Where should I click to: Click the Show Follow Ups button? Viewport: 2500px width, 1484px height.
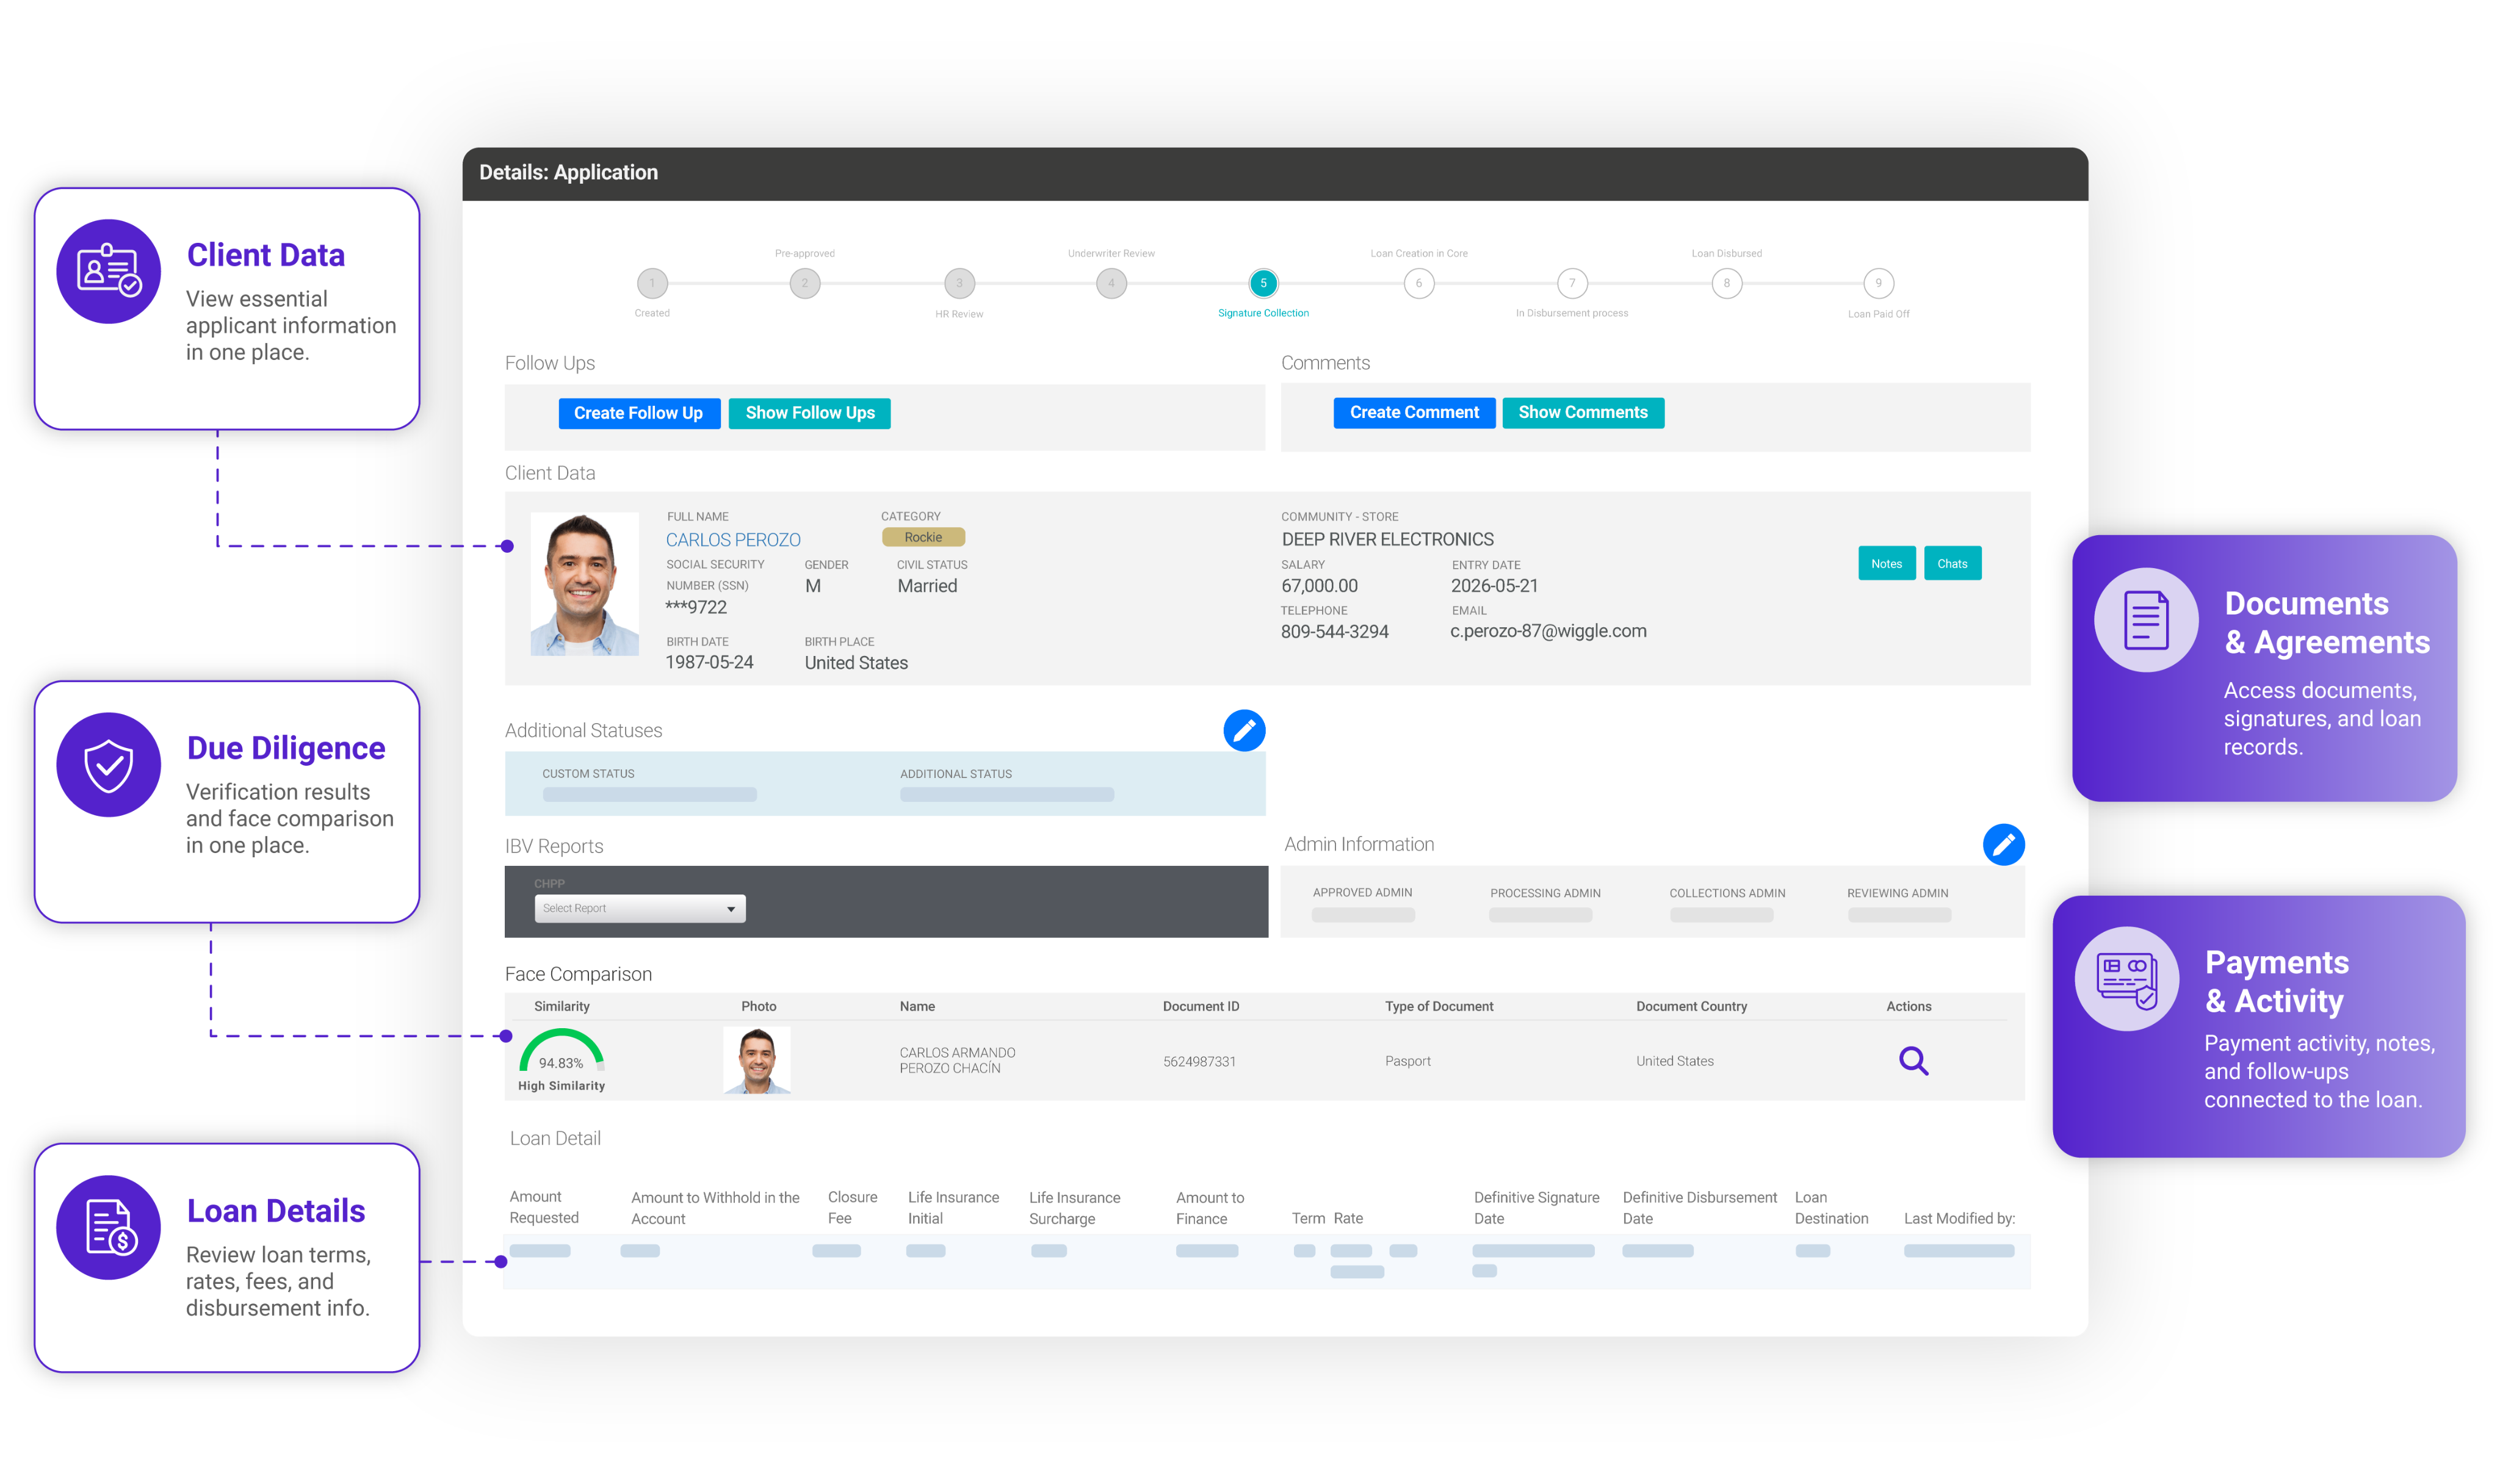[x=810, y=413]
